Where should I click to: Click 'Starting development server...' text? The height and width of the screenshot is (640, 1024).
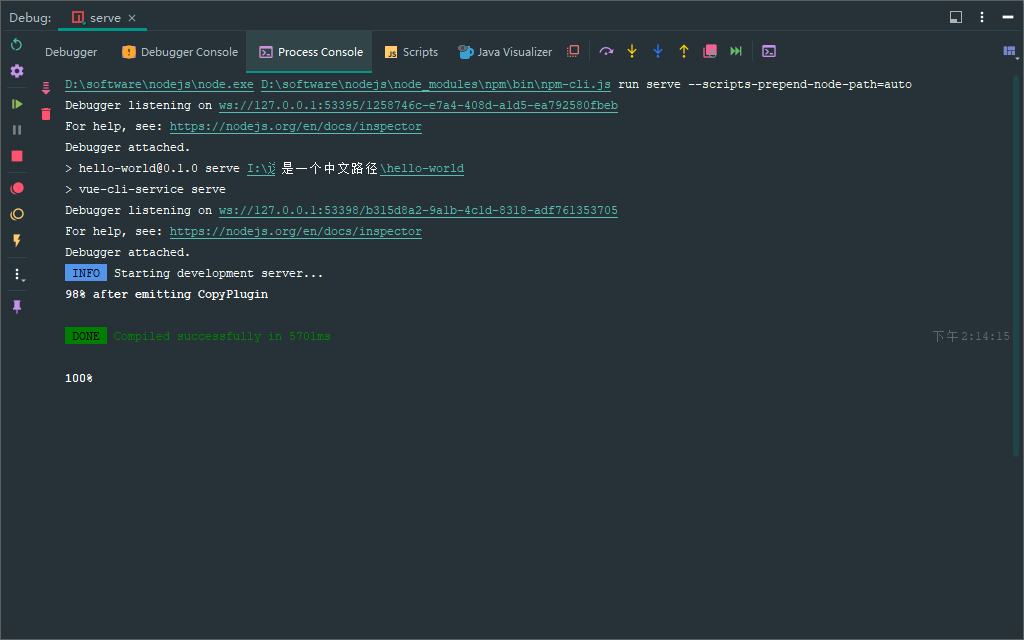click(x=218, y=273)
